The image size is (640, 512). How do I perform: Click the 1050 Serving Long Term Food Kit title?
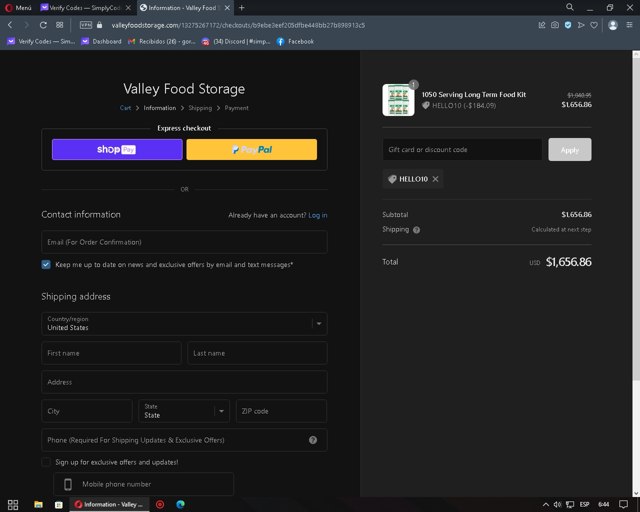click(x=474, y=94)
